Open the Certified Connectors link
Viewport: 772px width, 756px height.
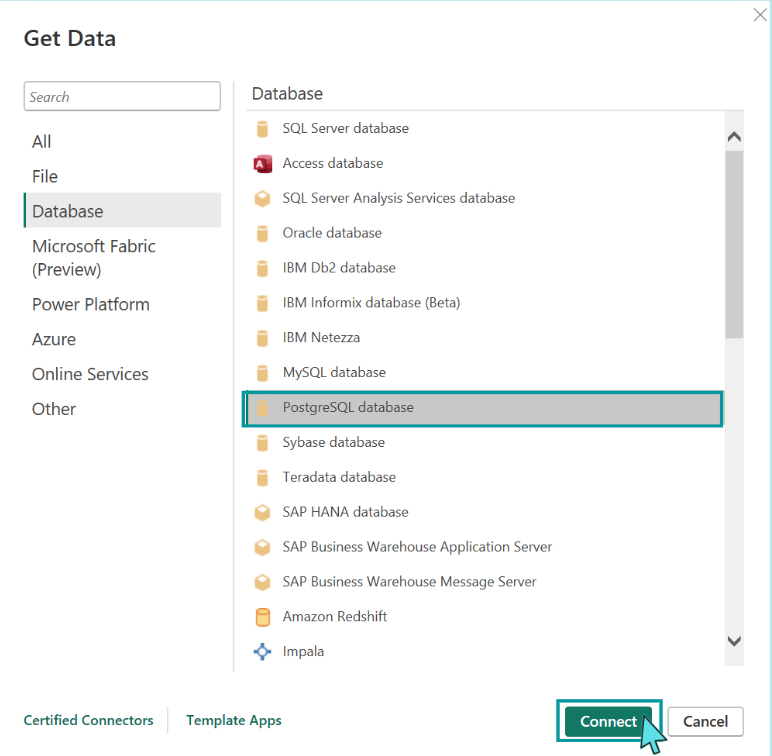pos(89,720)
